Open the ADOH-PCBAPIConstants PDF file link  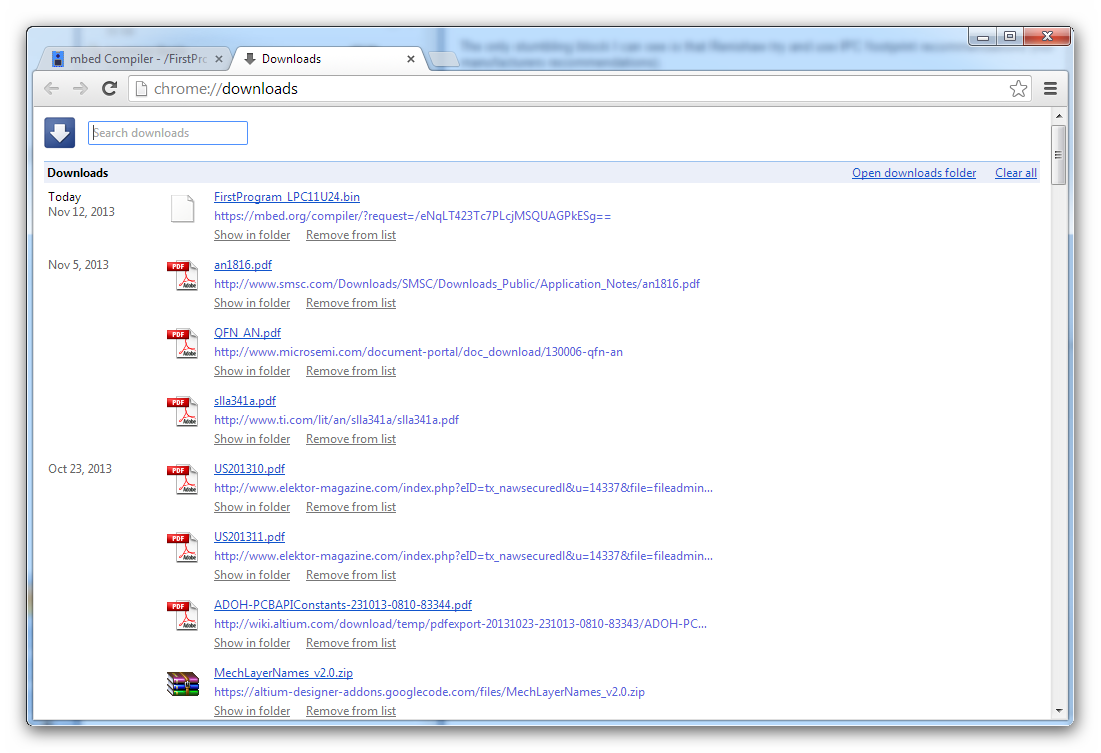[x=342, y=605]
